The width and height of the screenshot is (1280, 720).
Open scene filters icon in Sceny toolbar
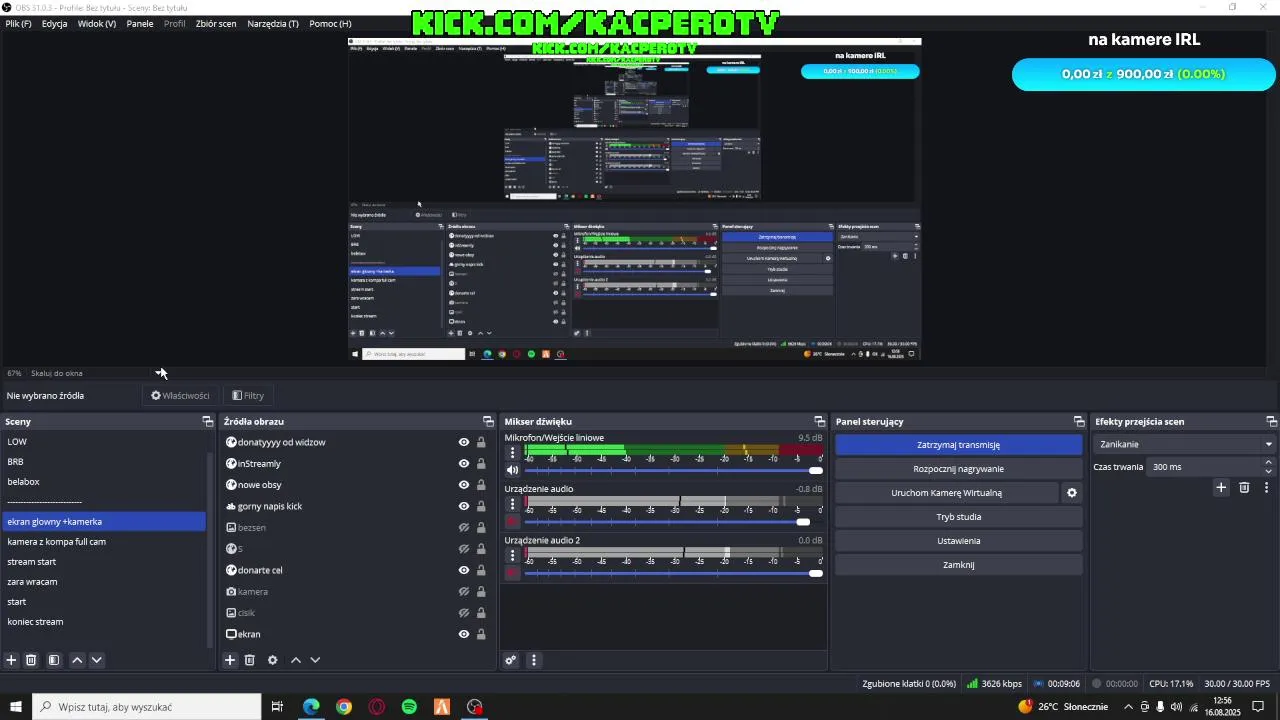[54, 660]
